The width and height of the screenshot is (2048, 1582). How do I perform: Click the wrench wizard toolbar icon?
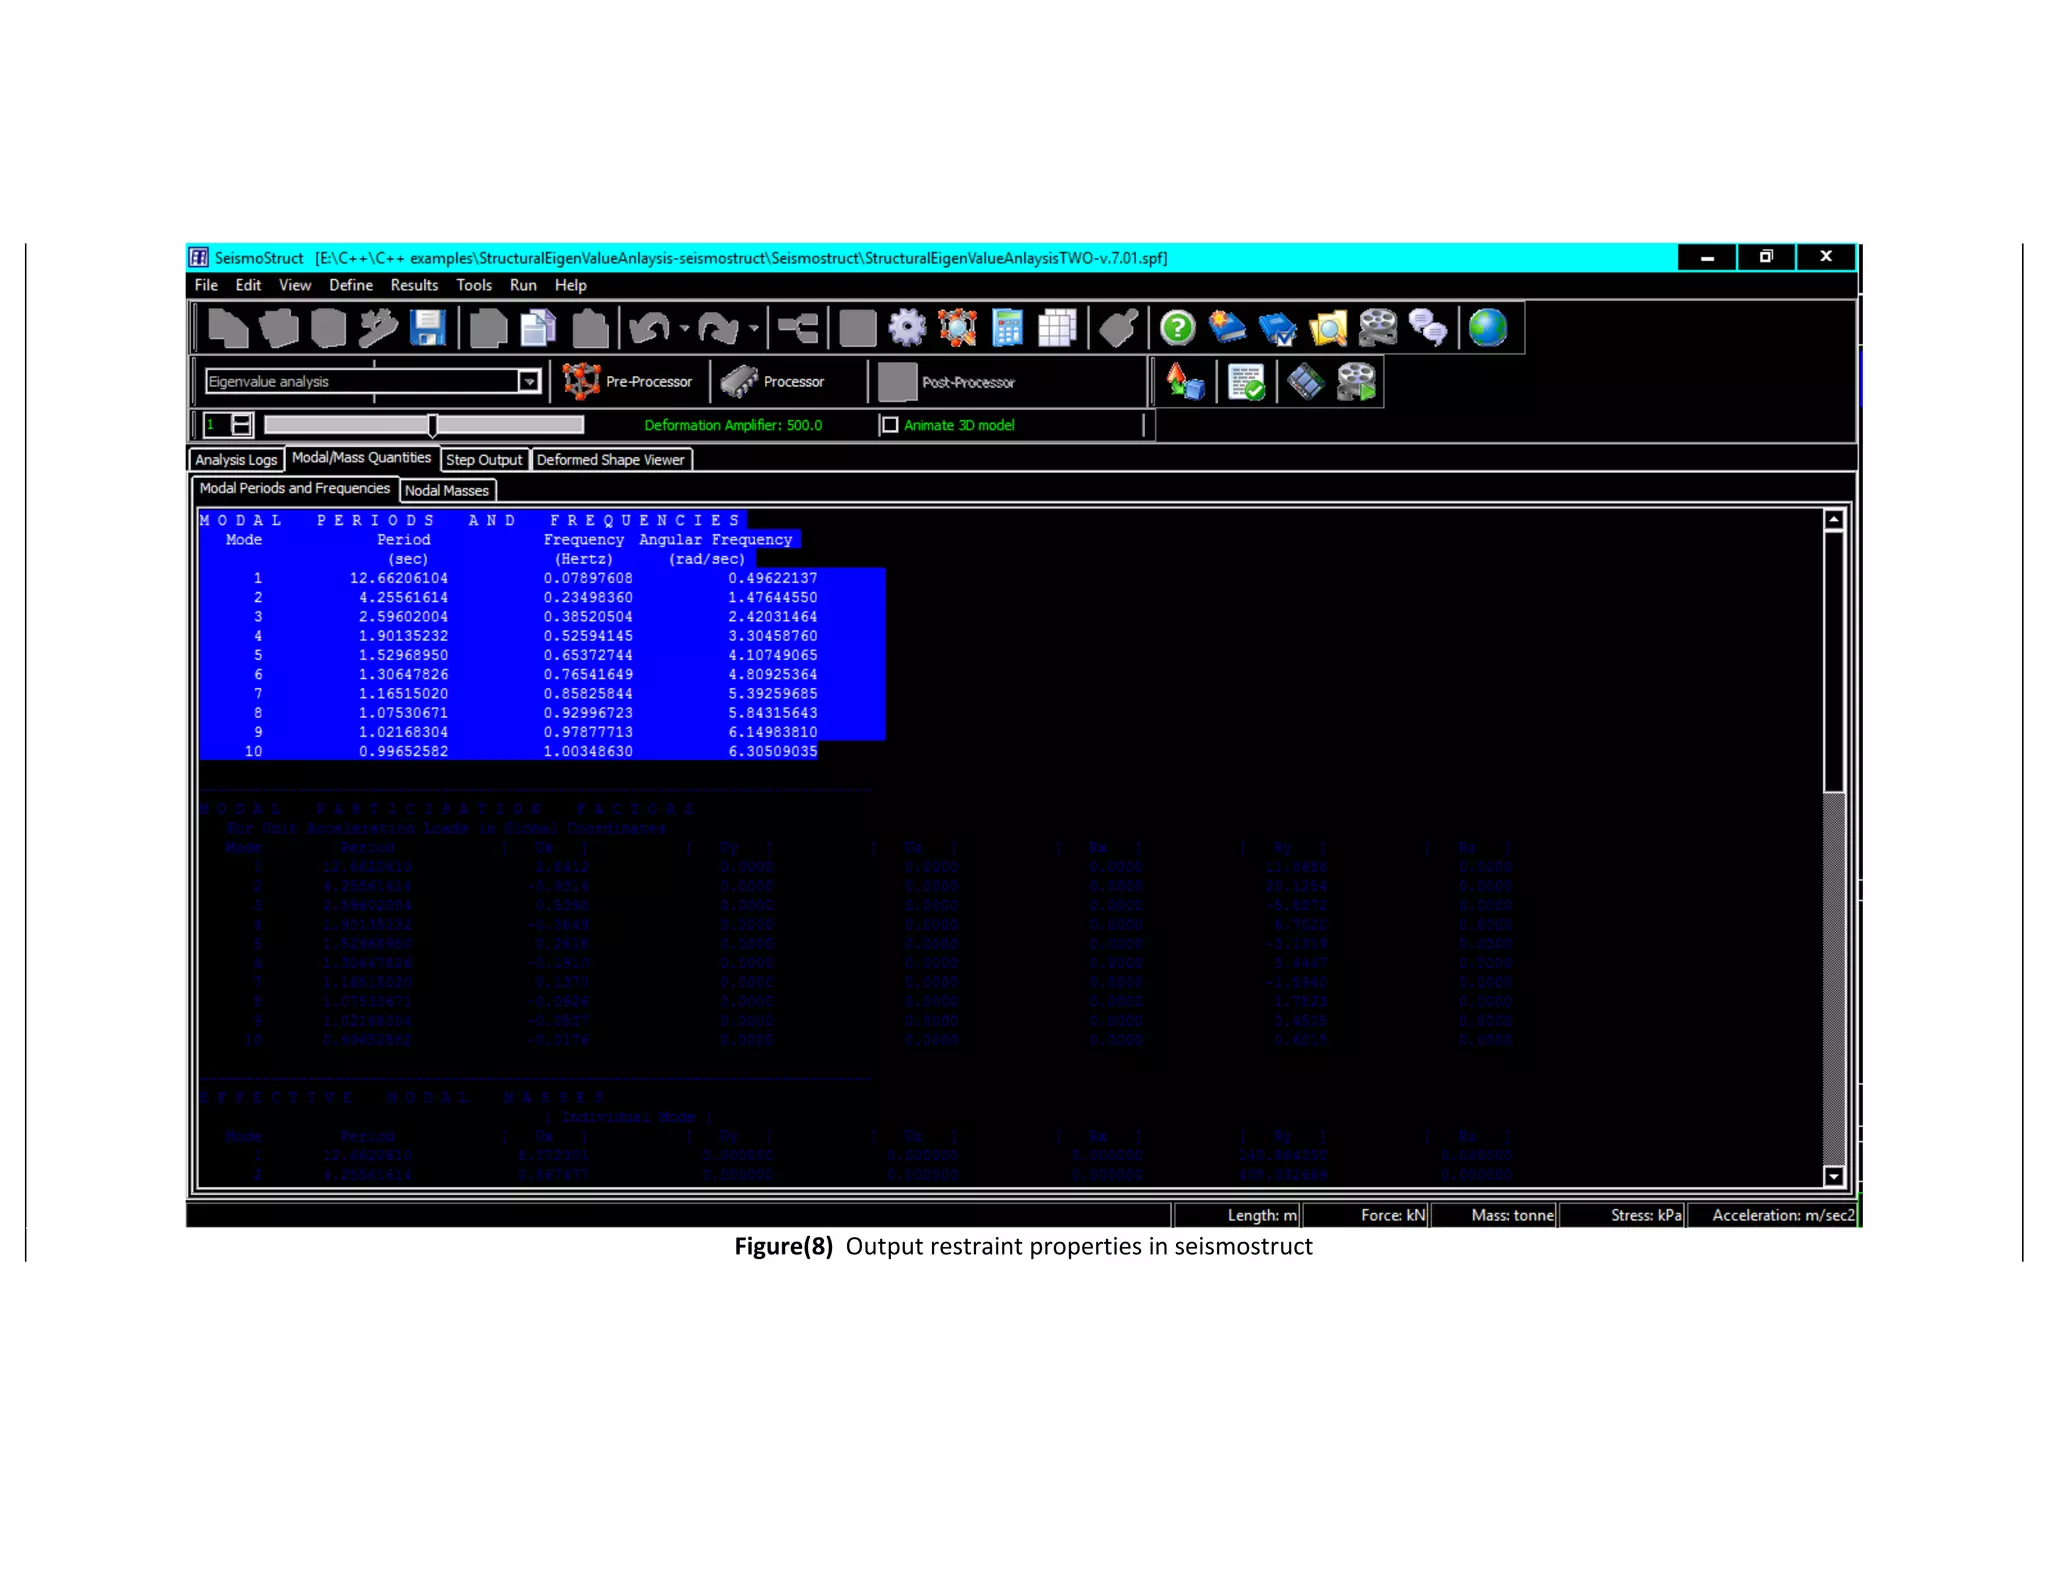(378, 327)
